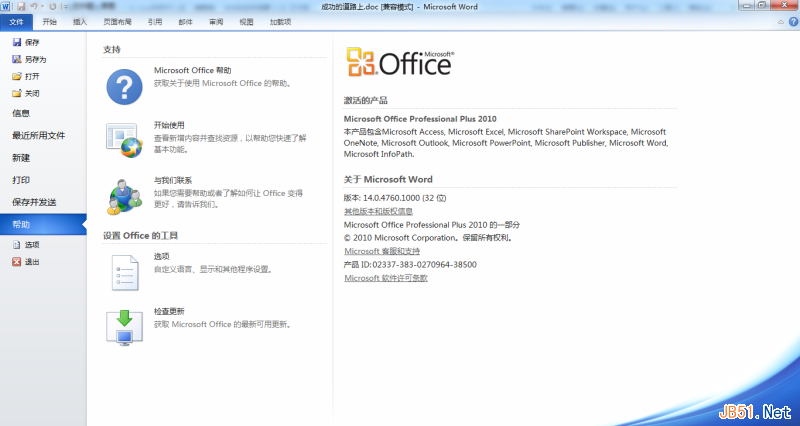Click the '激活的产品' heading

click(x=365, y=101)
